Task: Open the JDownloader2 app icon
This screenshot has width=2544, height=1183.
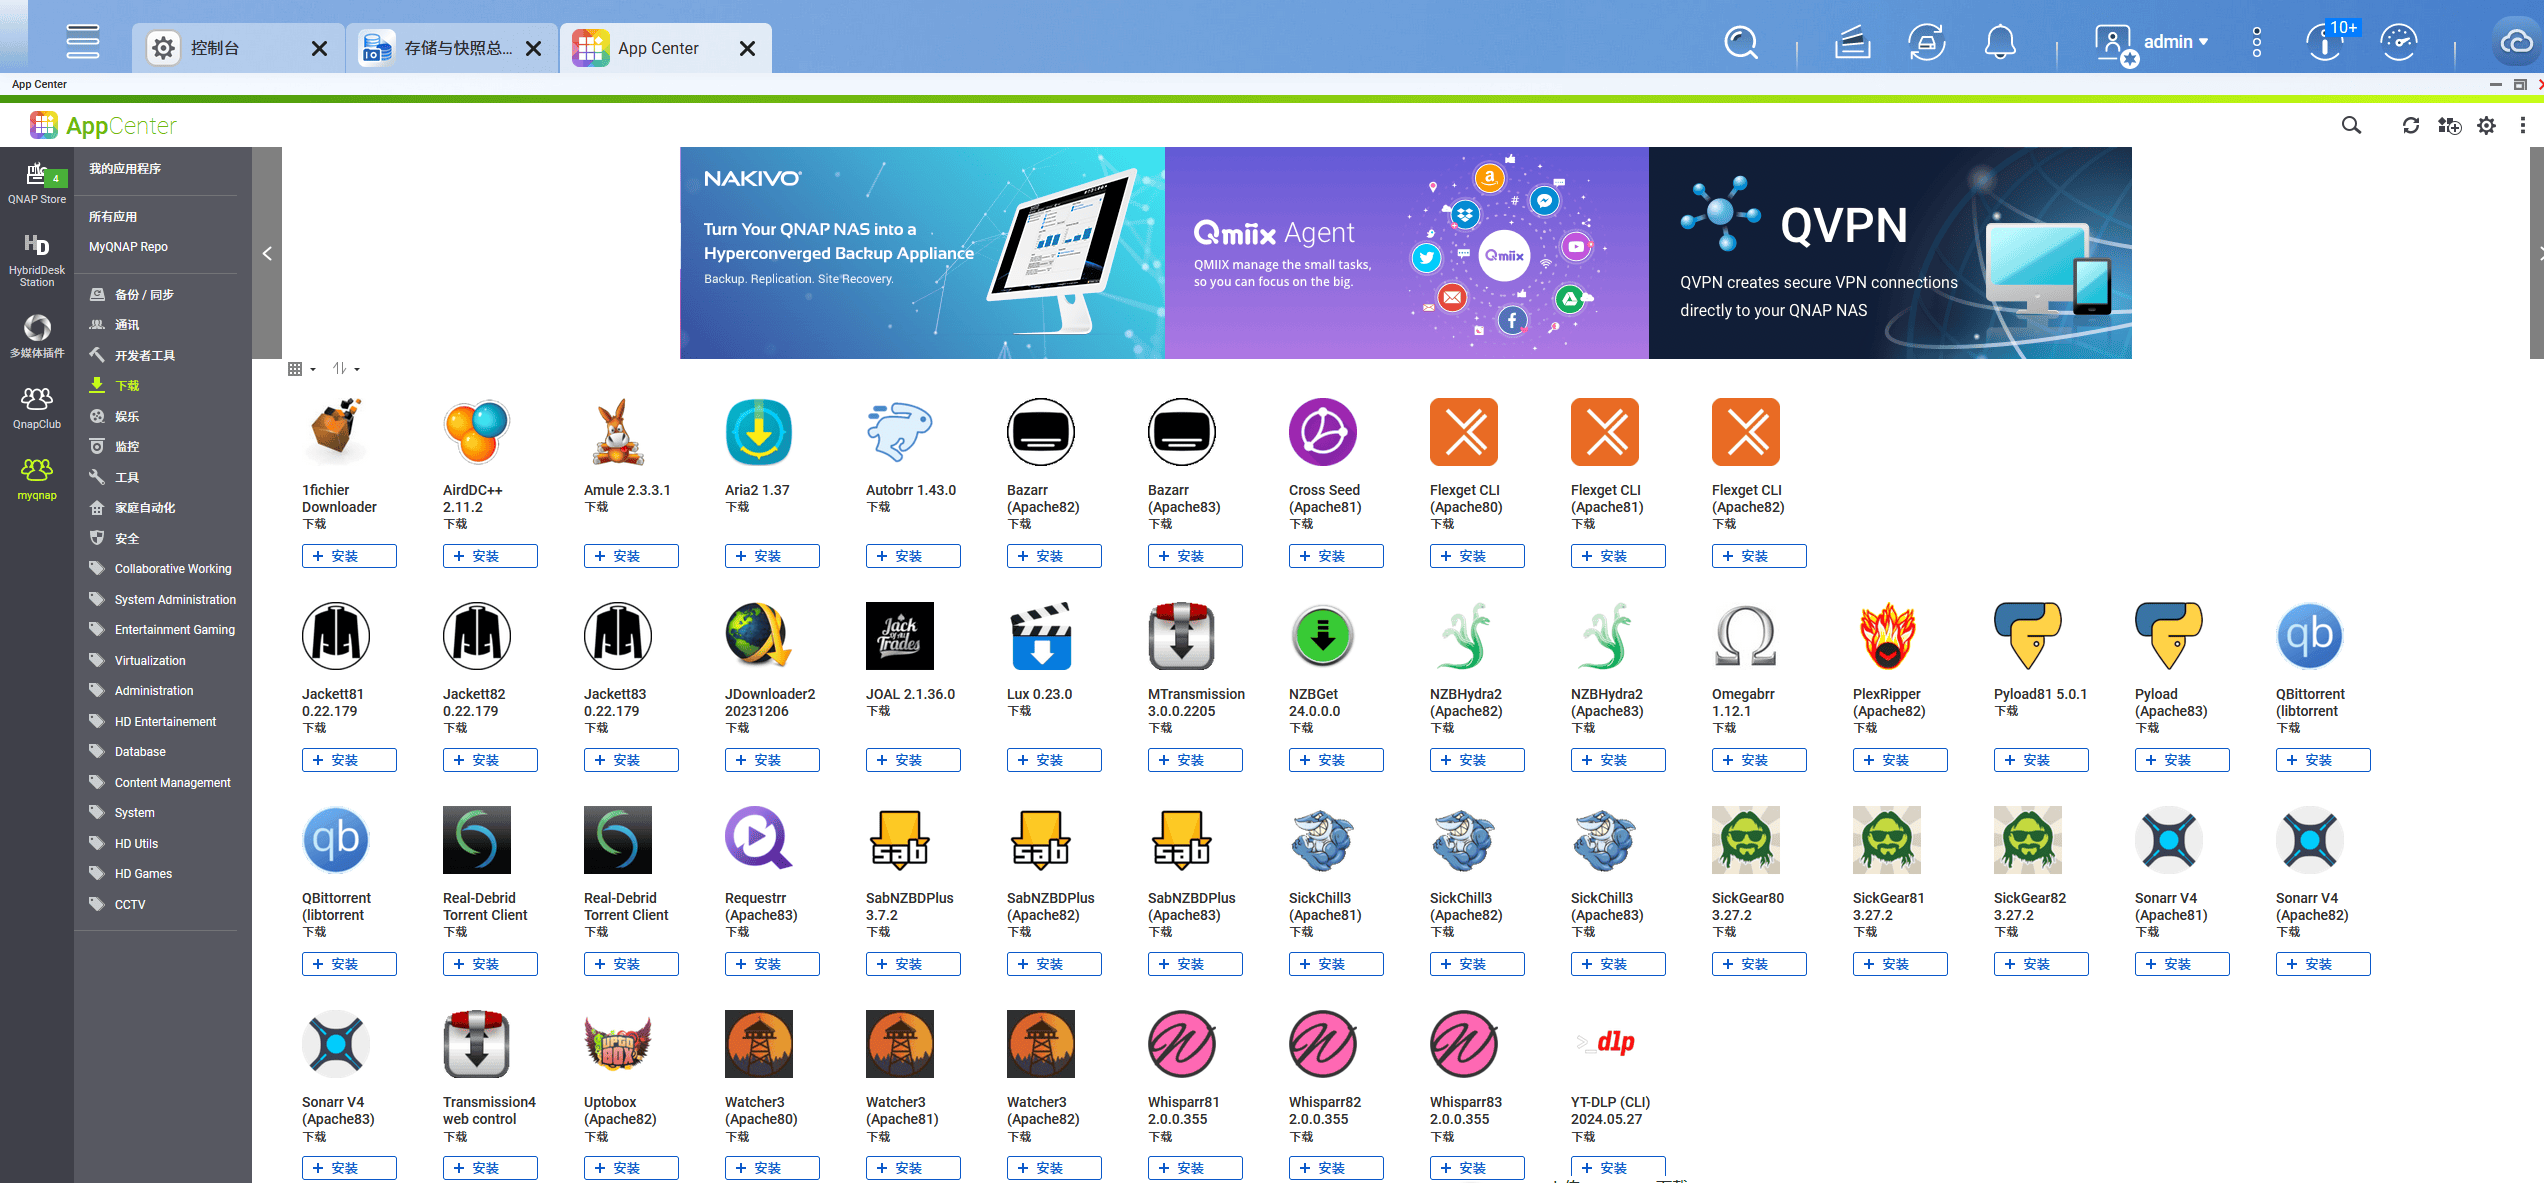Action: pos(759,636)
